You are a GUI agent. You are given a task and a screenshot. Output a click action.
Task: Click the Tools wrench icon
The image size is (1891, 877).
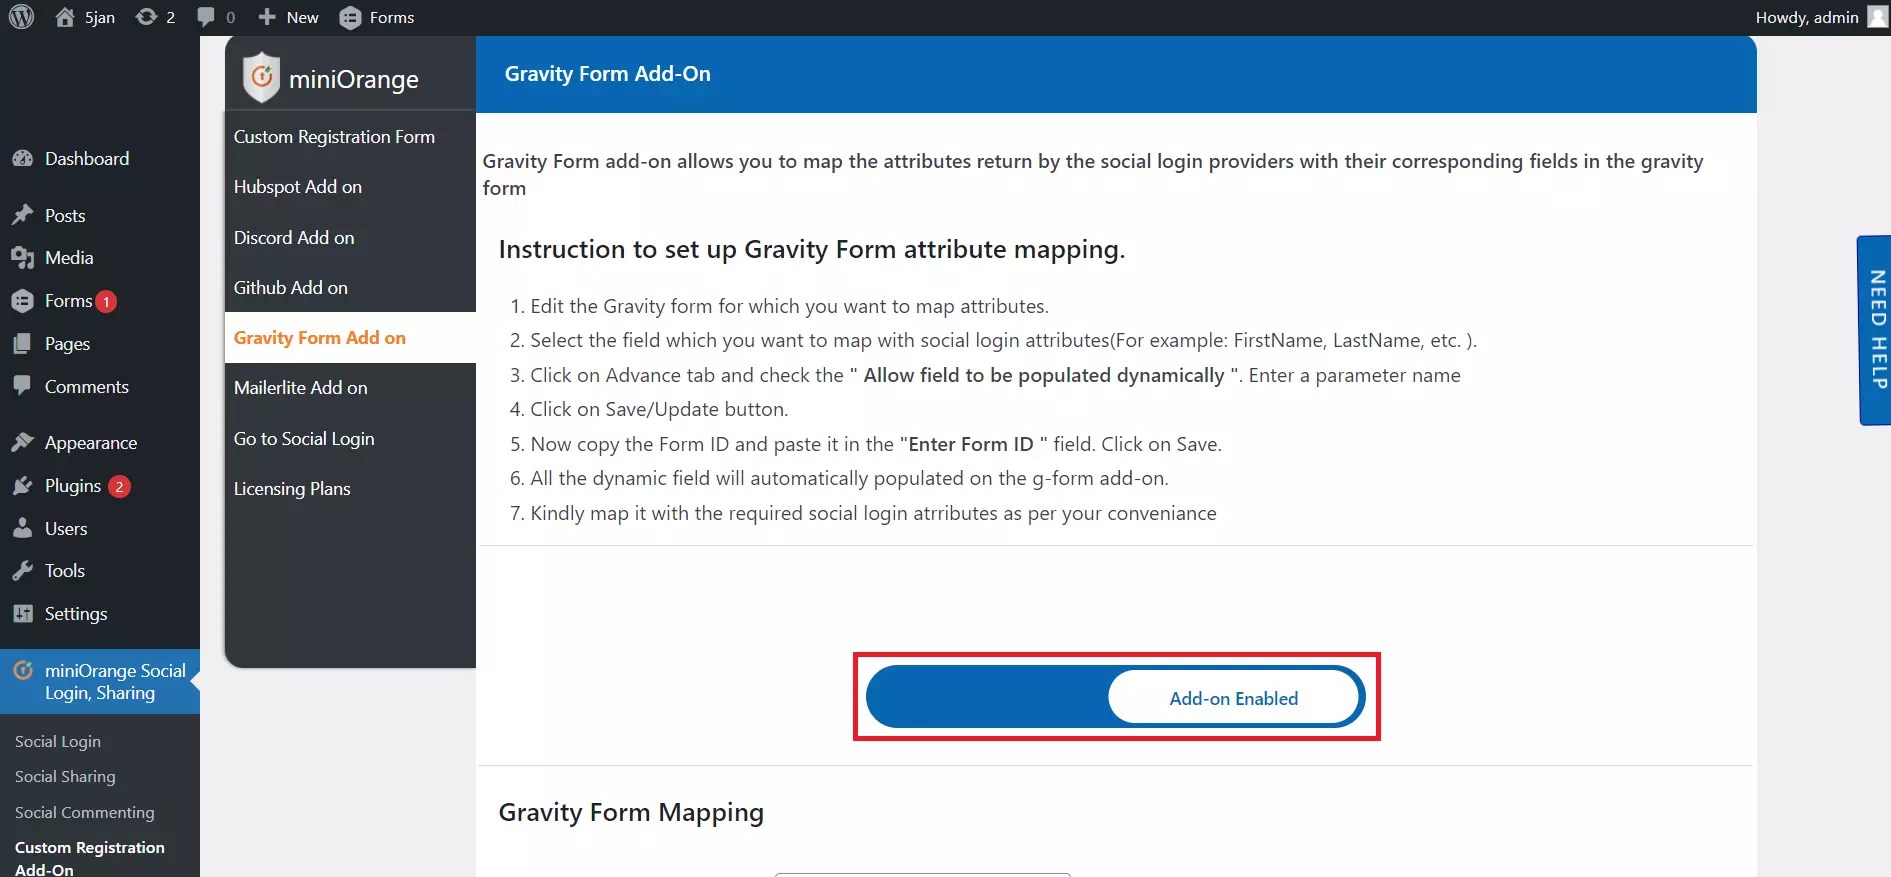[23, 571]
